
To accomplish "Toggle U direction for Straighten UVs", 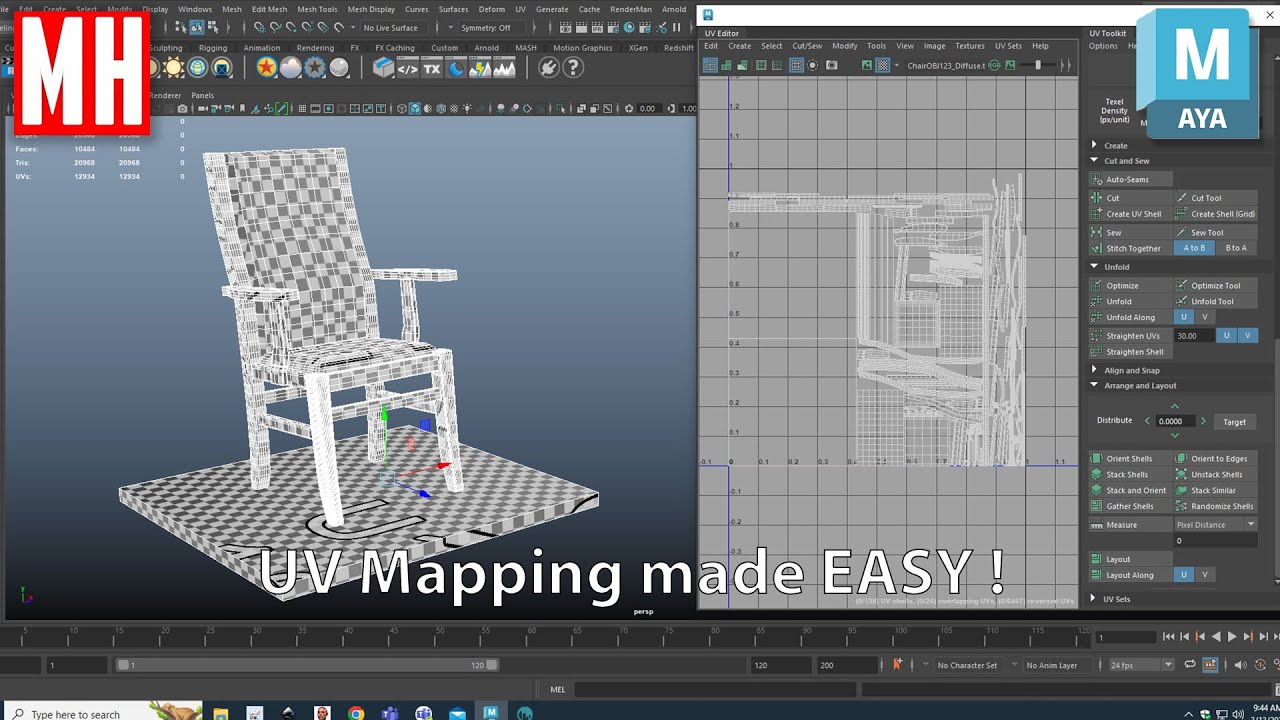I will point(1226,336).
